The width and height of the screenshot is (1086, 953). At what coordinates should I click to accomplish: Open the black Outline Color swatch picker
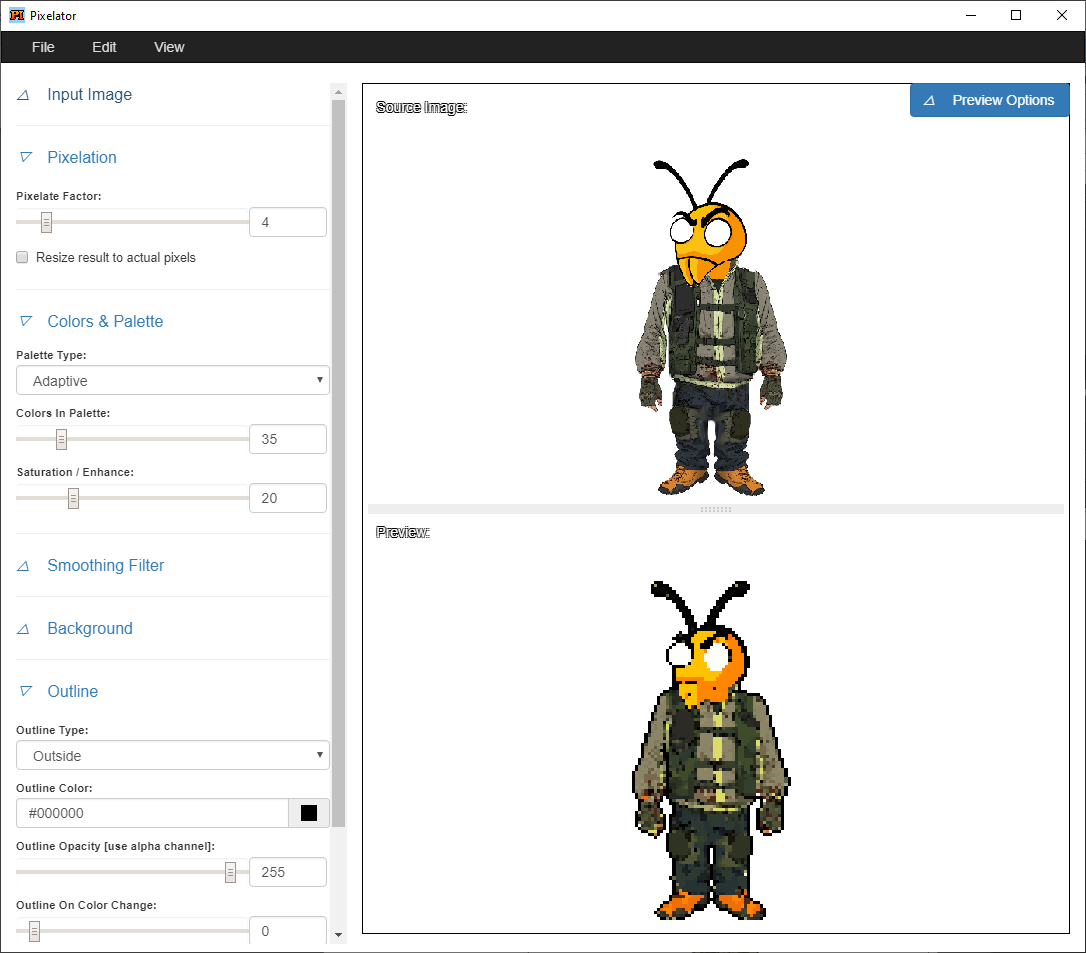point(309,813)
